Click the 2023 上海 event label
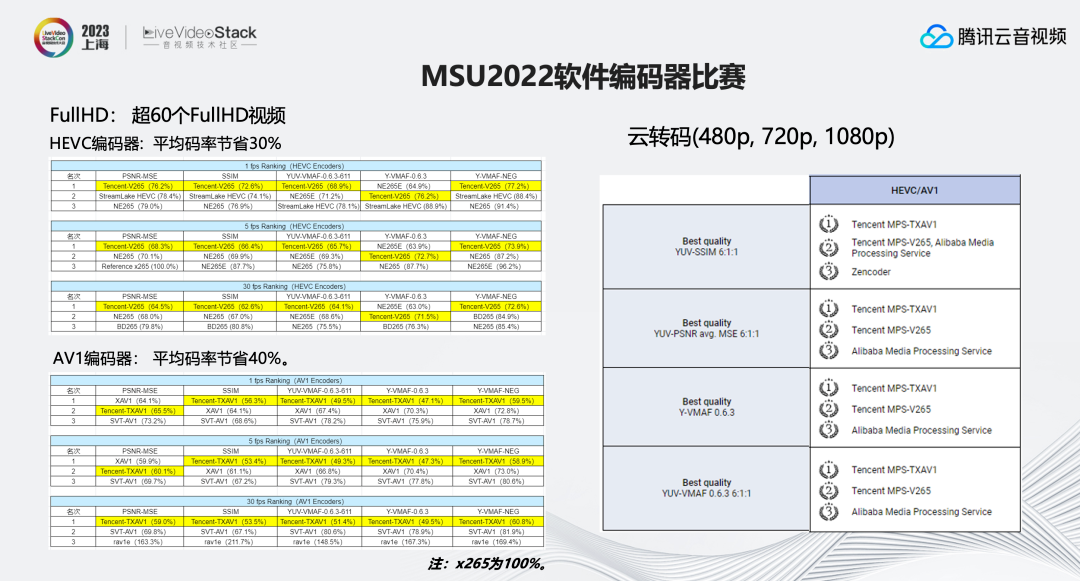Screen dimensions: 1080x581 95,37
